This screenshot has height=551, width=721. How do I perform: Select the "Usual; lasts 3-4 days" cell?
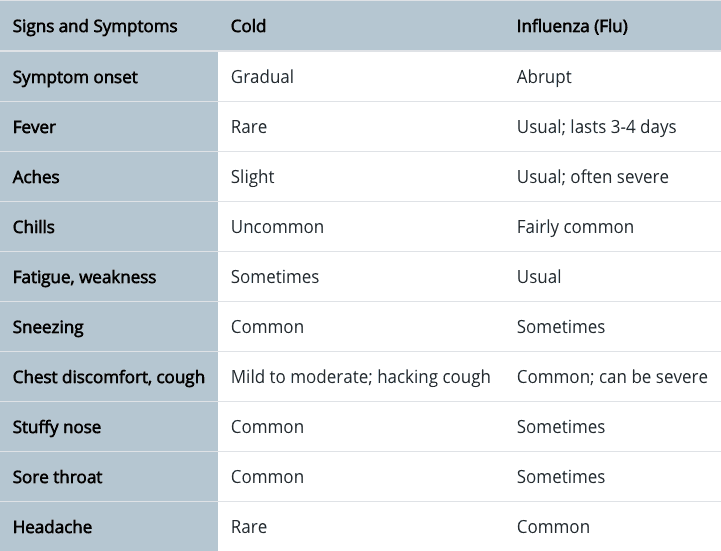[x=596, y=127]
